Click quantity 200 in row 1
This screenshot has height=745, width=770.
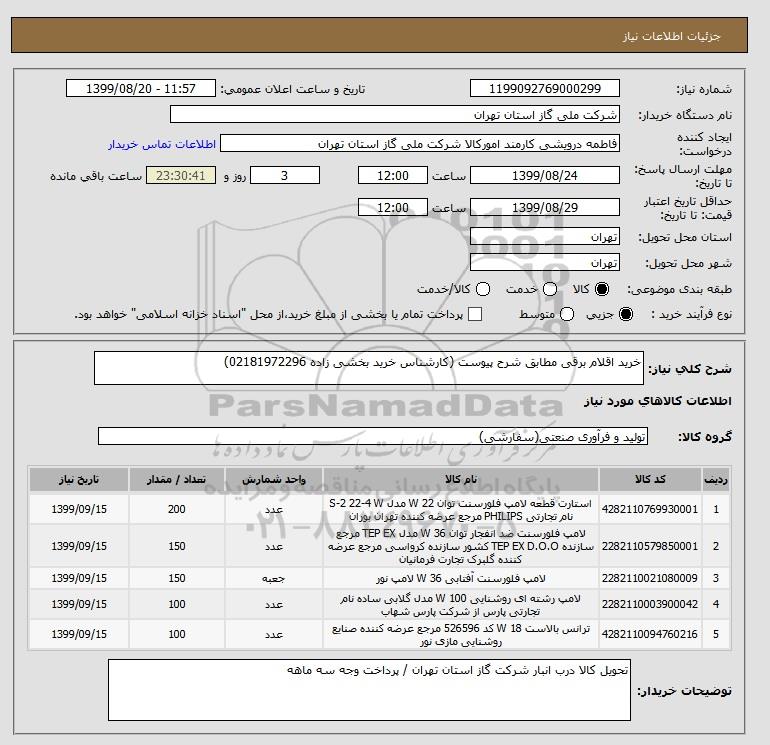177,509
